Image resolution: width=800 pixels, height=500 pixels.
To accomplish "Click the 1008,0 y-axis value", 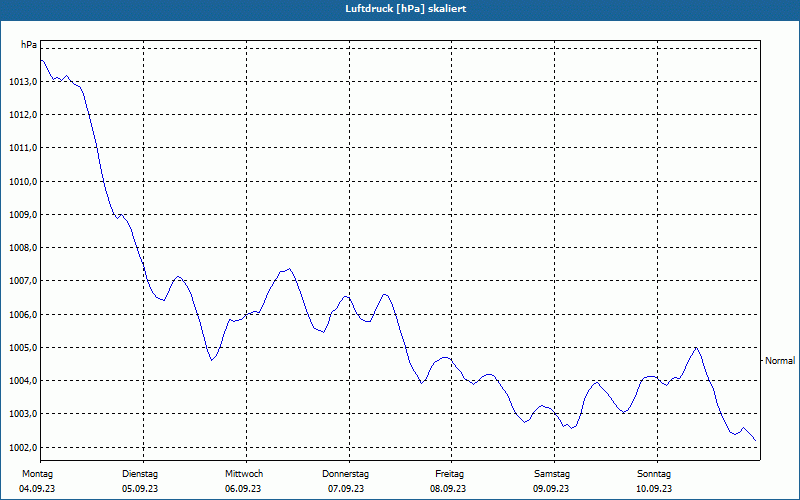I will (x=23, y=248).
